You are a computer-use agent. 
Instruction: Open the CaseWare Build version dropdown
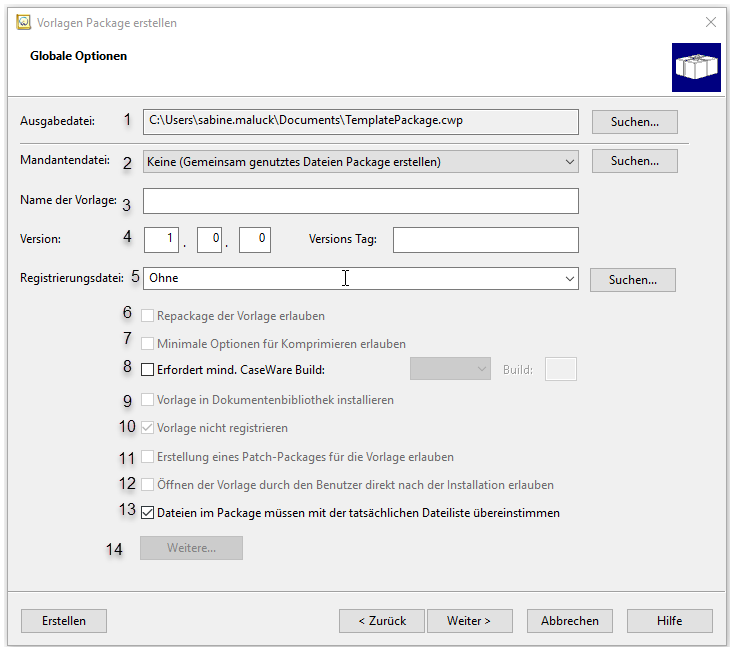click(450, 369)
